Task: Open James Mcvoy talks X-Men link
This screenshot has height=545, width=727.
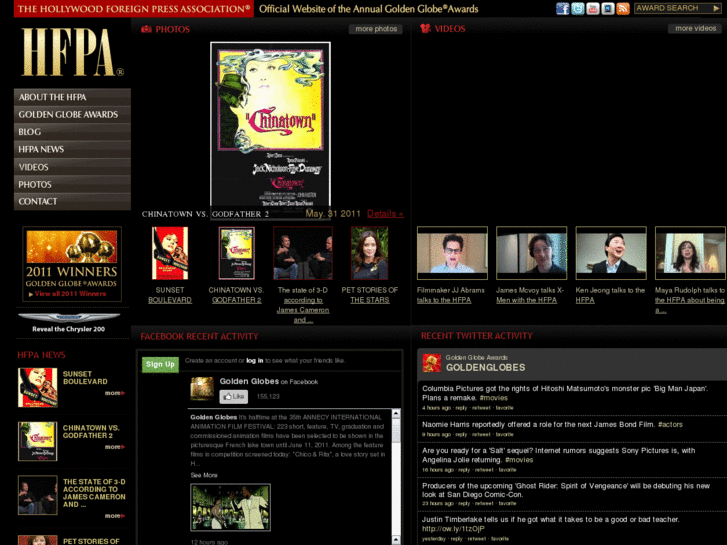Action: click(x=530, y=295)
